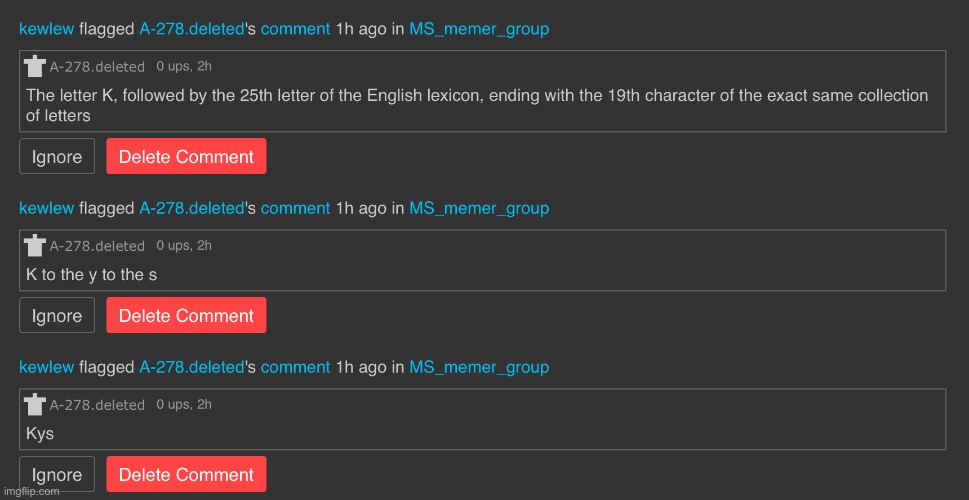Ignore the 'K to the y to the s' comment

tap(57, 315)
